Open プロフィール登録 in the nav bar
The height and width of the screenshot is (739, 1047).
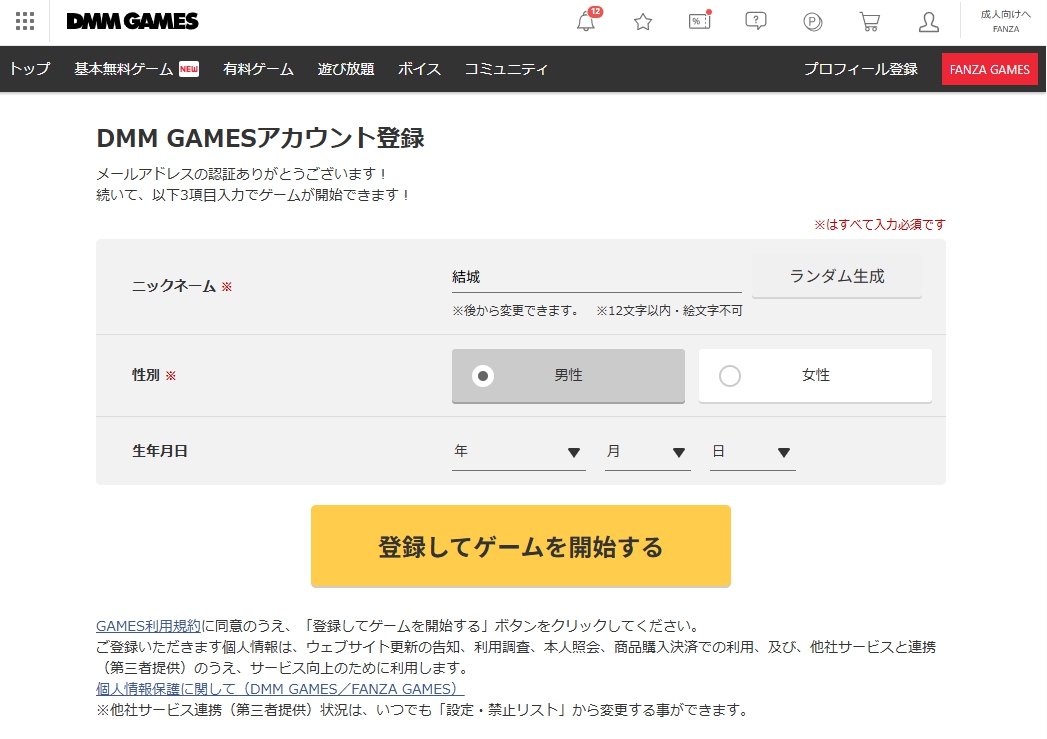tap(861, 69)
